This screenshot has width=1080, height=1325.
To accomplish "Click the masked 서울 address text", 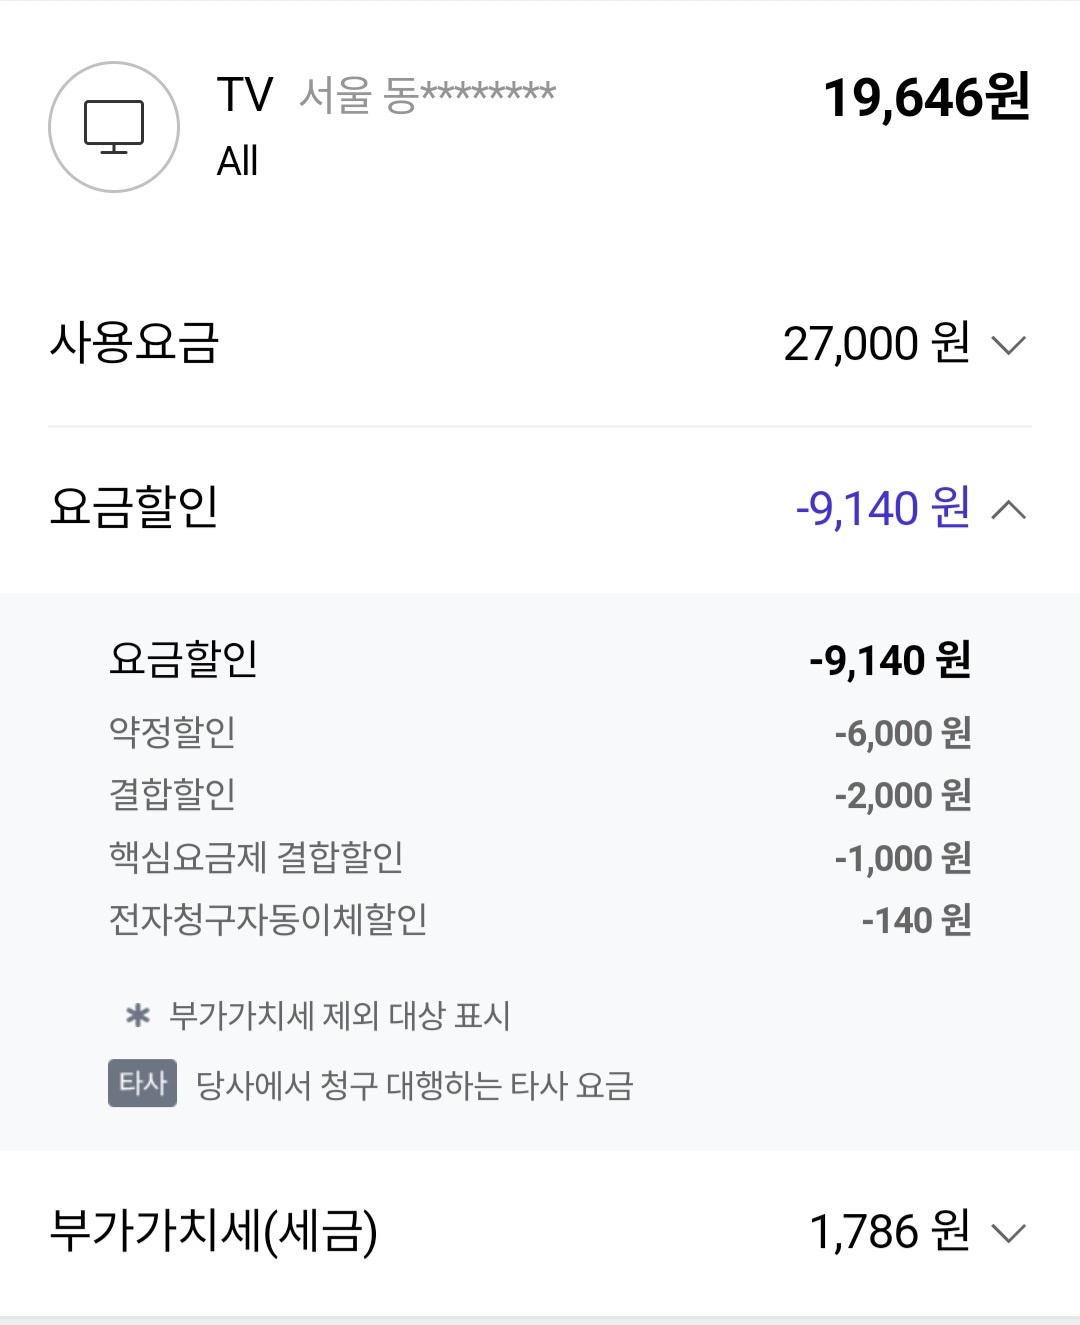I will (427, 96).
